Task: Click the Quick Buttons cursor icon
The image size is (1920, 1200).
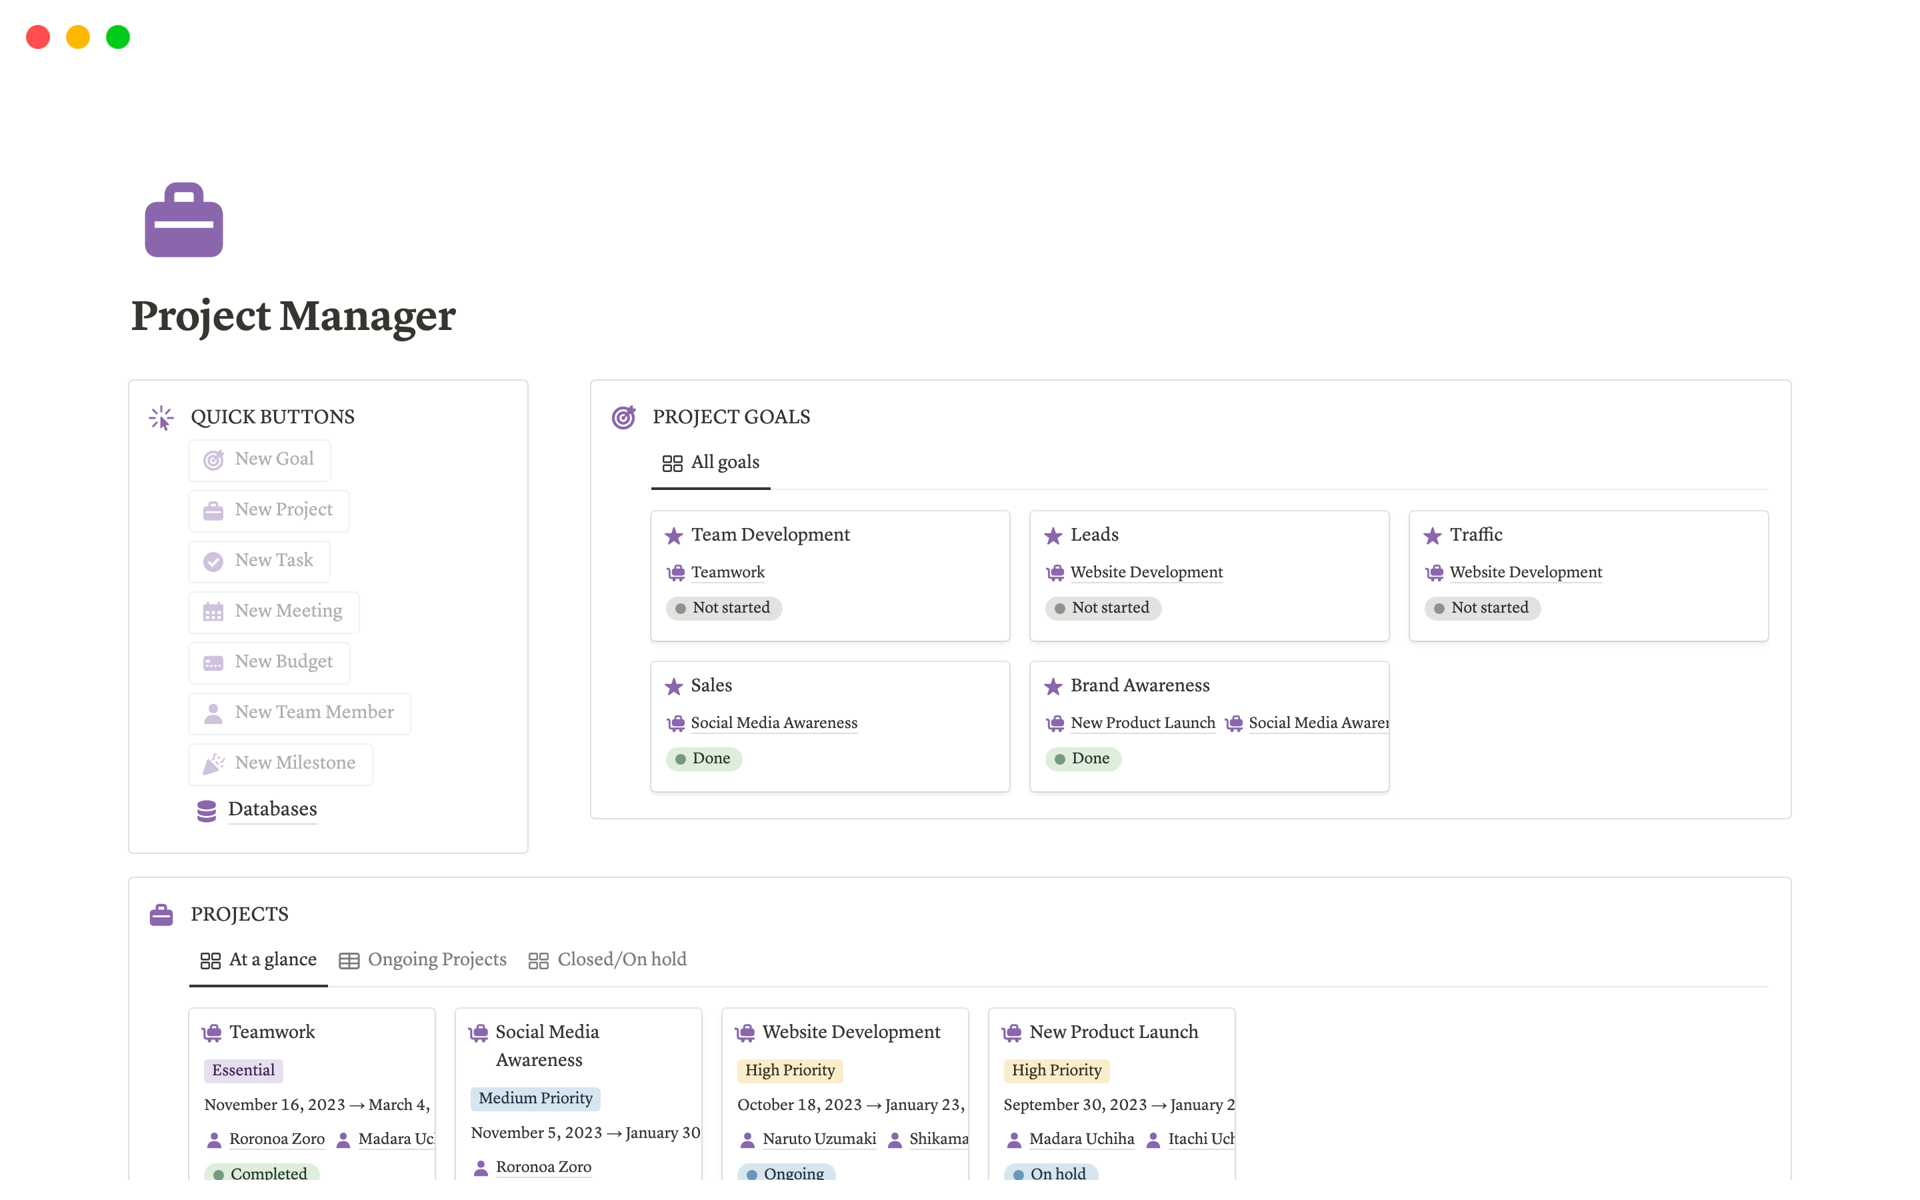Action: point(161,417)
